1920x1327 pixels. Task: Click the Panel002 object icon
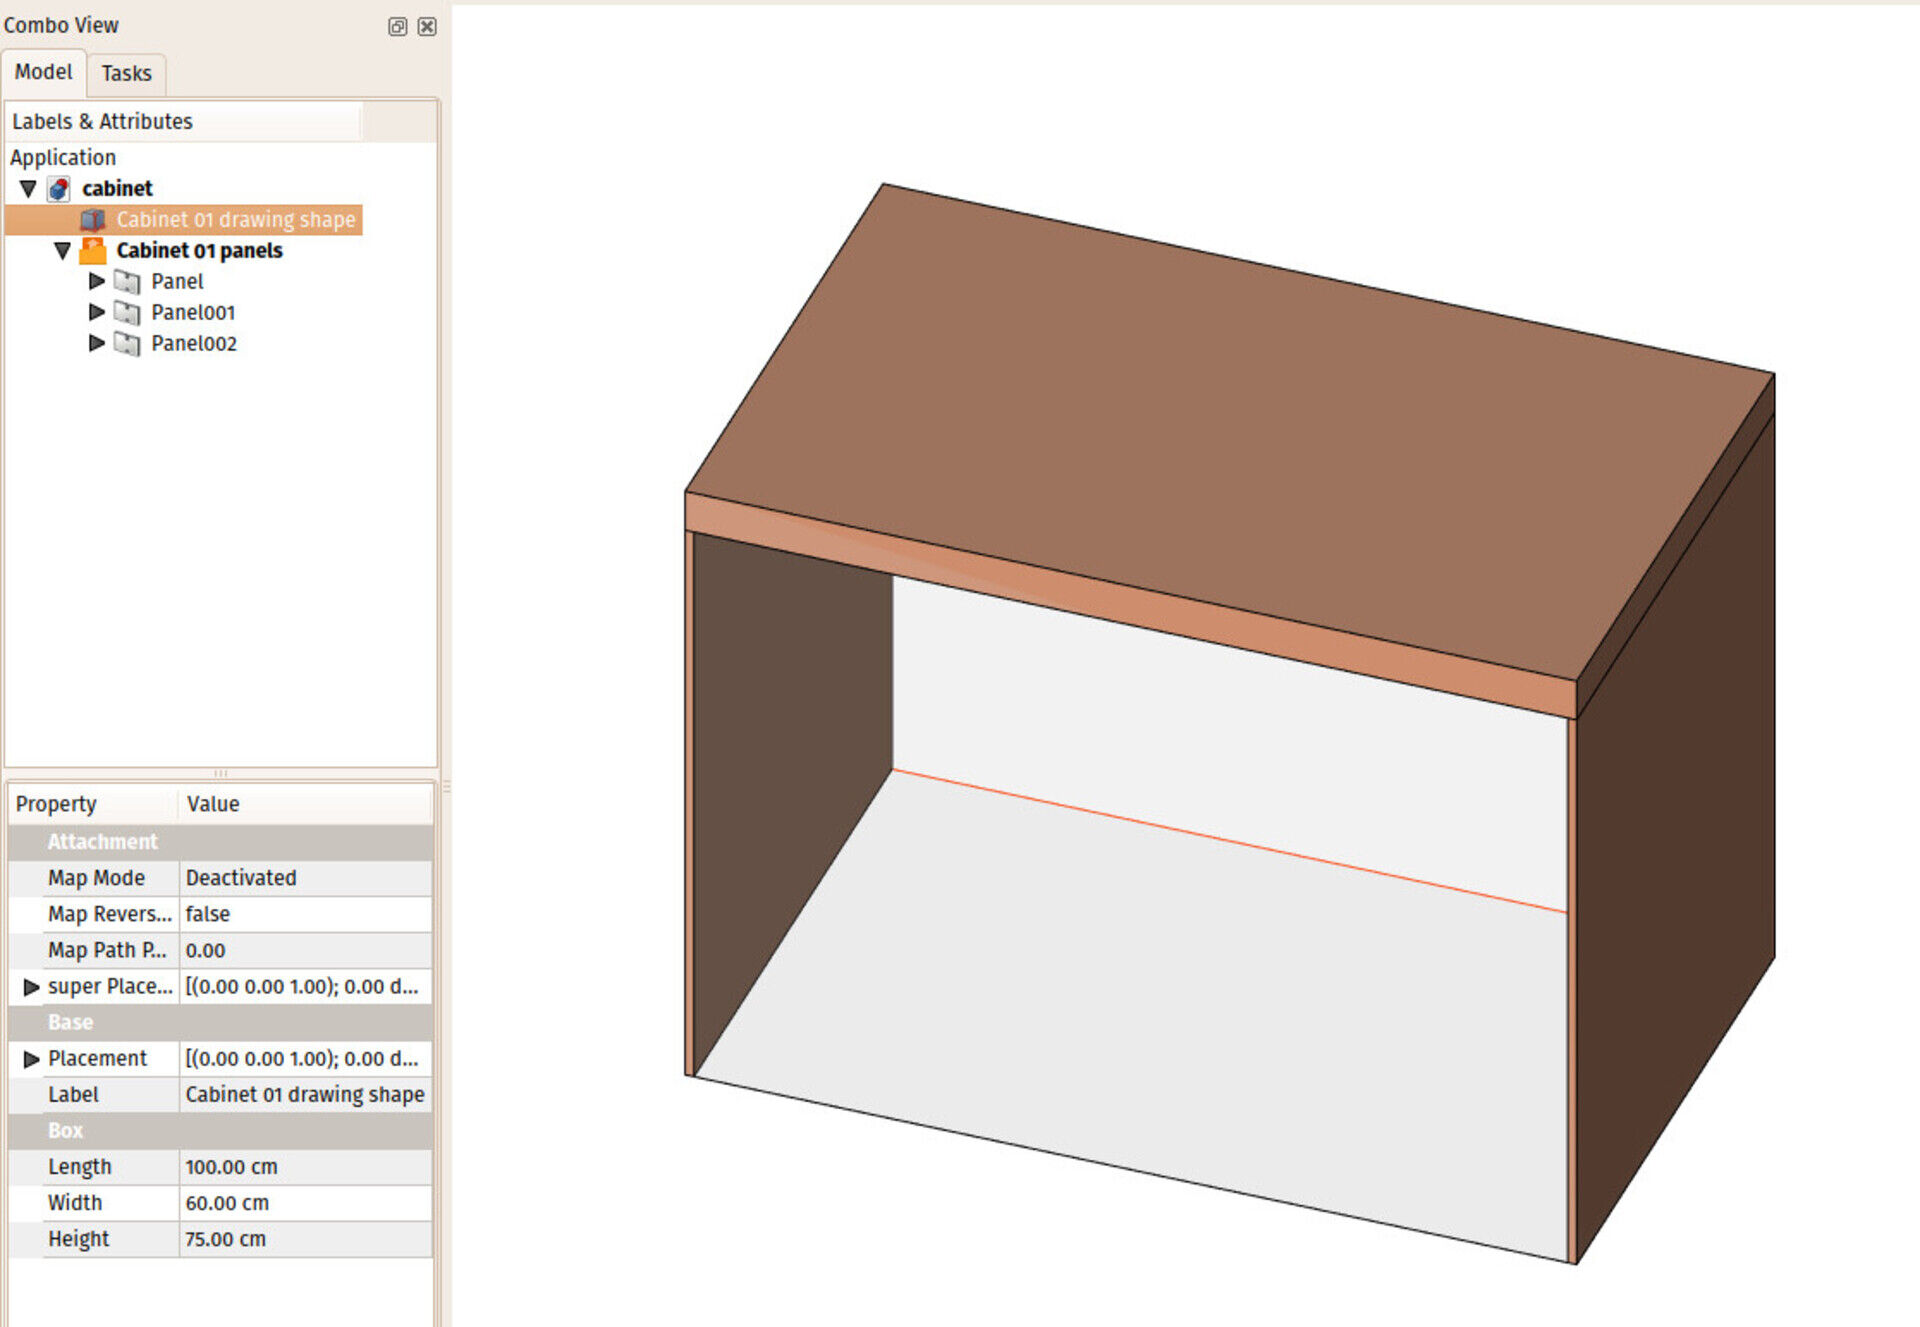(127, 344)
